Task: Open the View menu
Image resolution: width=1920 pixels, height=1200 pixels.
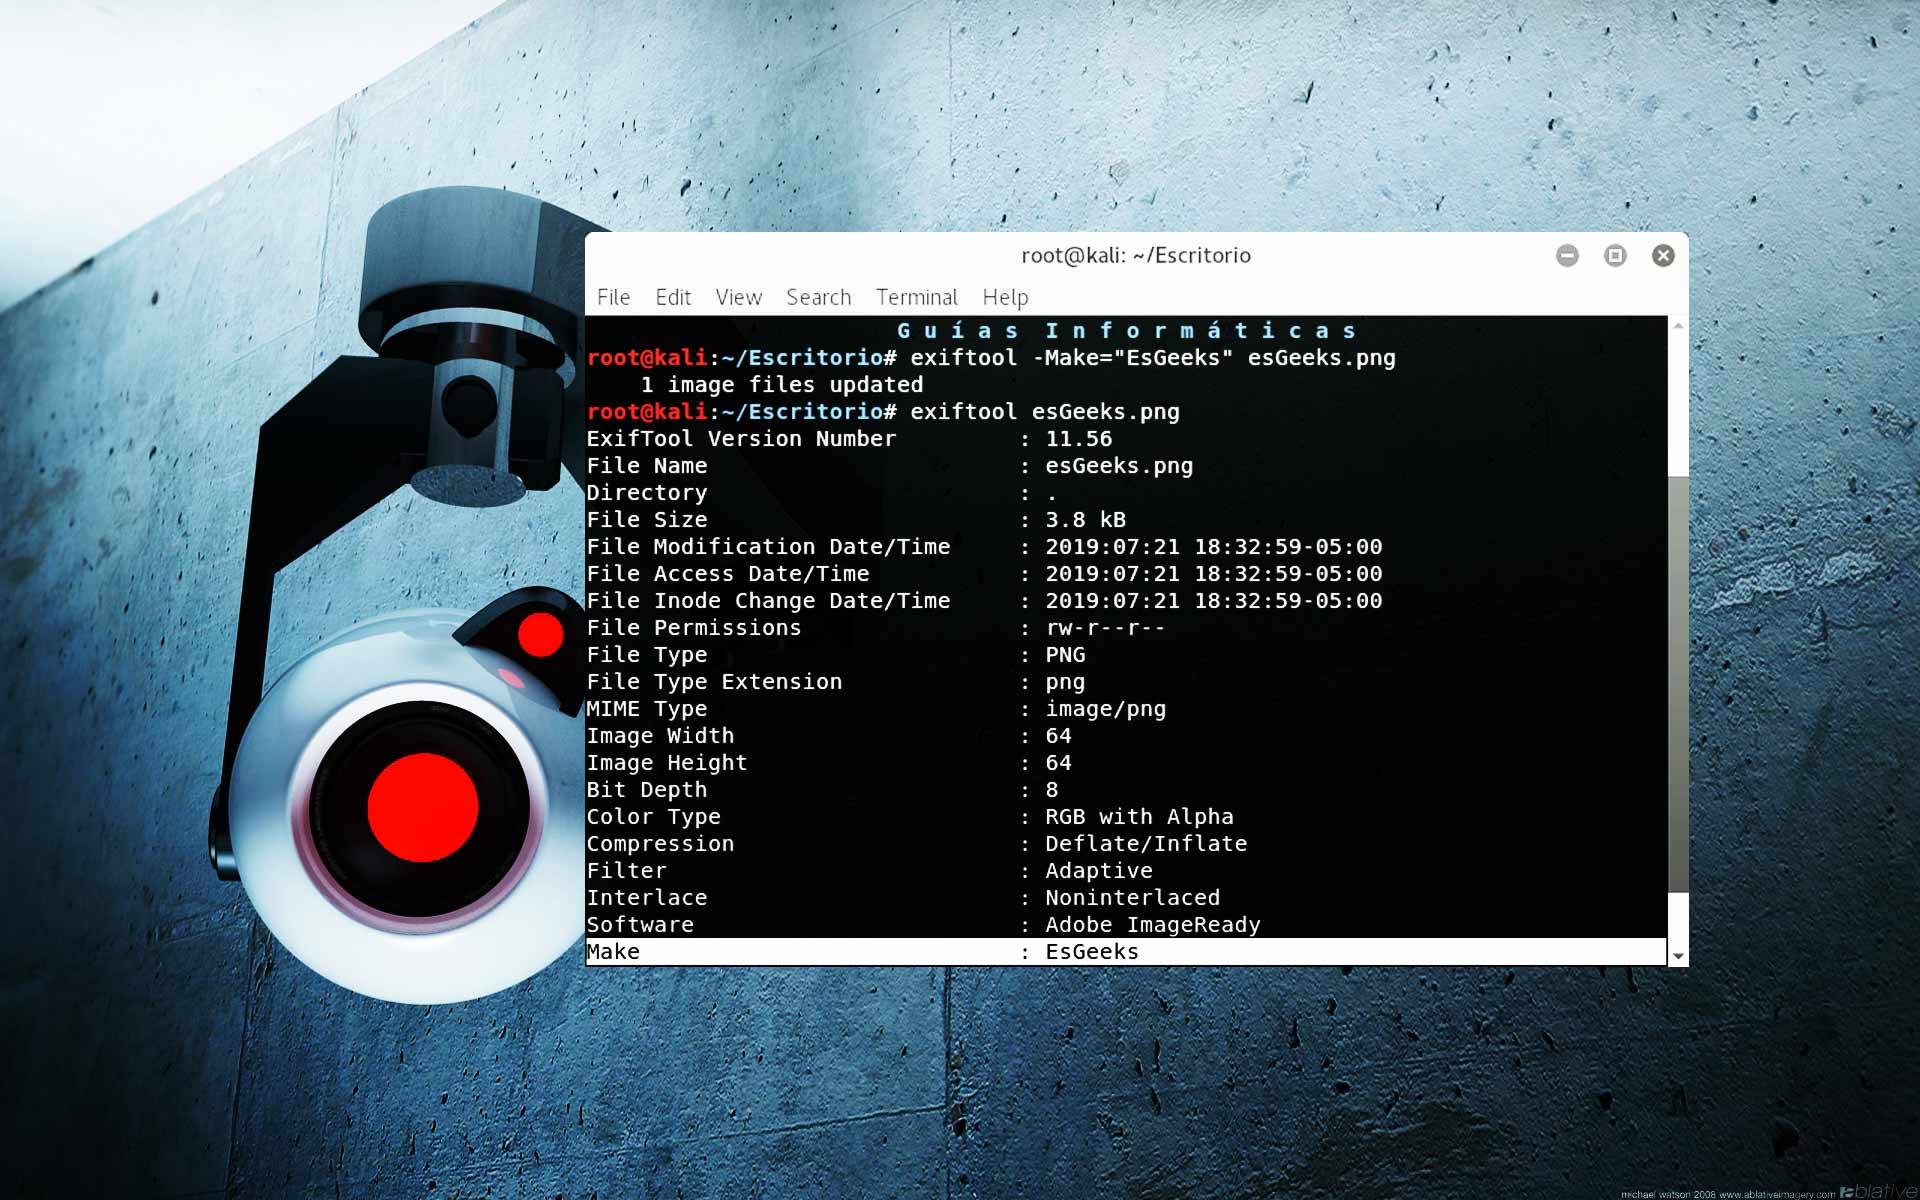Action: (x=738, y=297)
